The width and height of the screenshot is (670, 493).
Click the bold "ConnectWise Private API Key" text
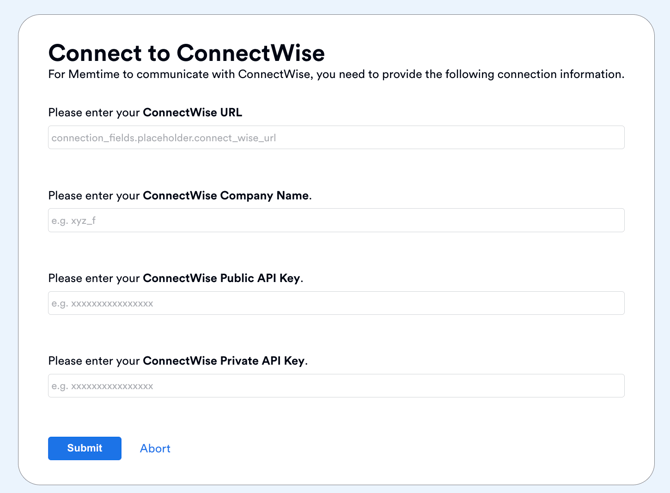(x=223, y=361)
